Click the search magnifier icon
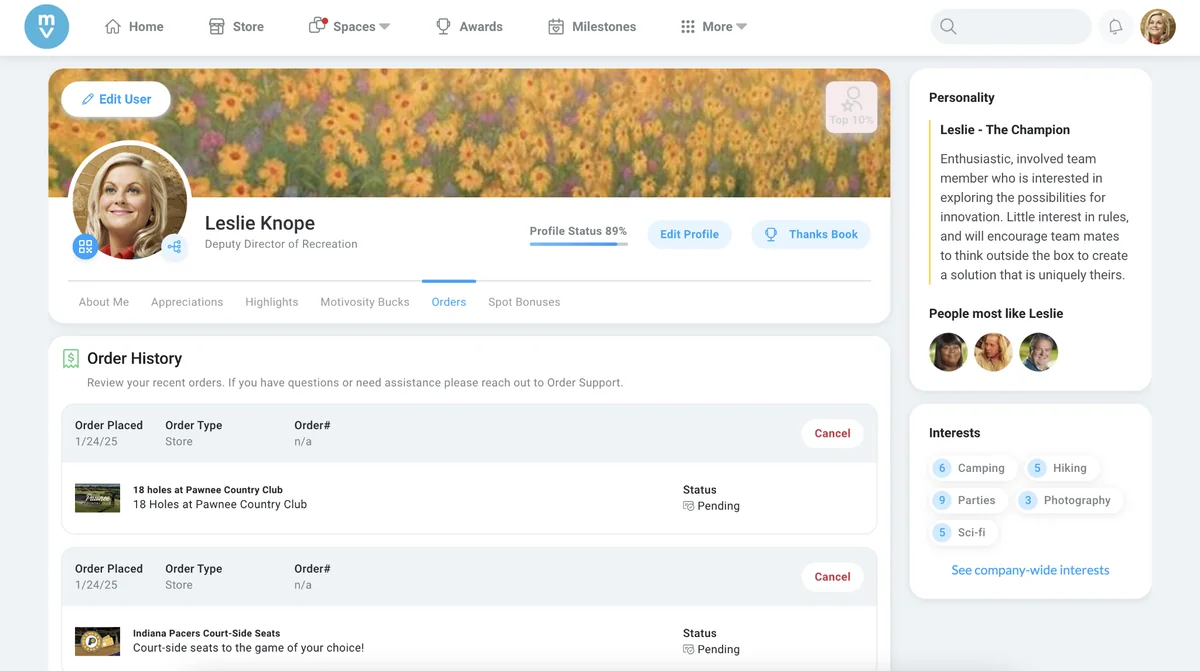1200x671 pixels. [948, 27]
